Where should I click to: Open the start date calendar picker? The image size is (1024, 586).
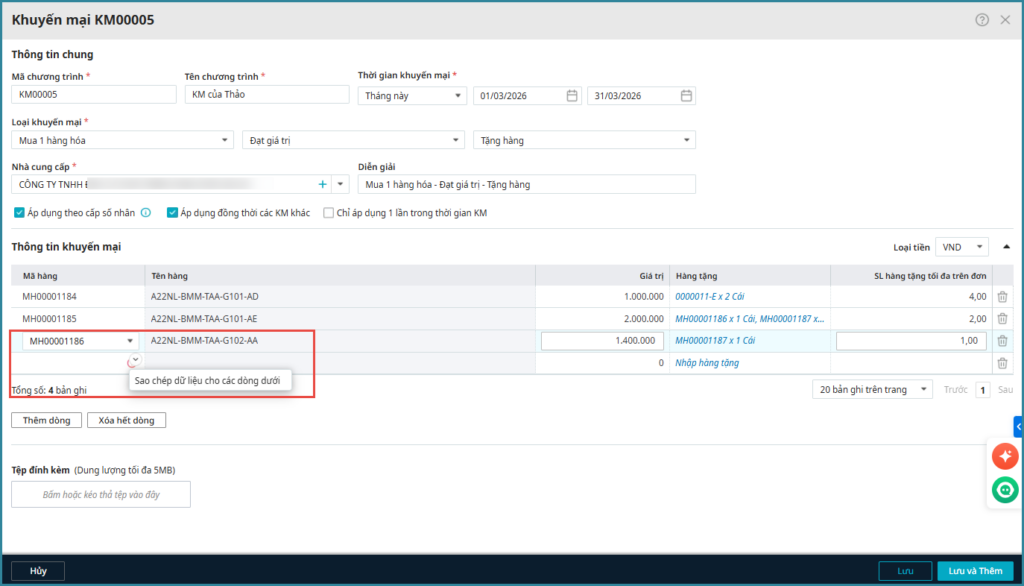click(572, 96)
